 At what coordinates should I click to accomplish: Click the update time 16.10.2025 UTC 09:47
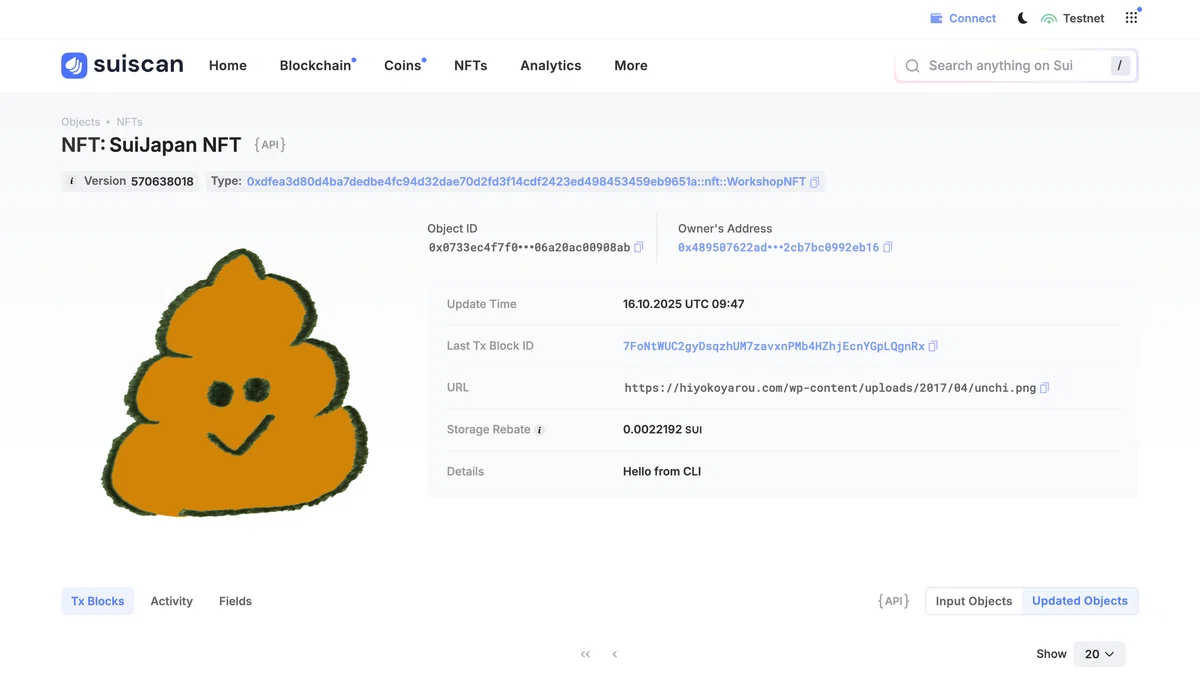[x=684, y=304]
